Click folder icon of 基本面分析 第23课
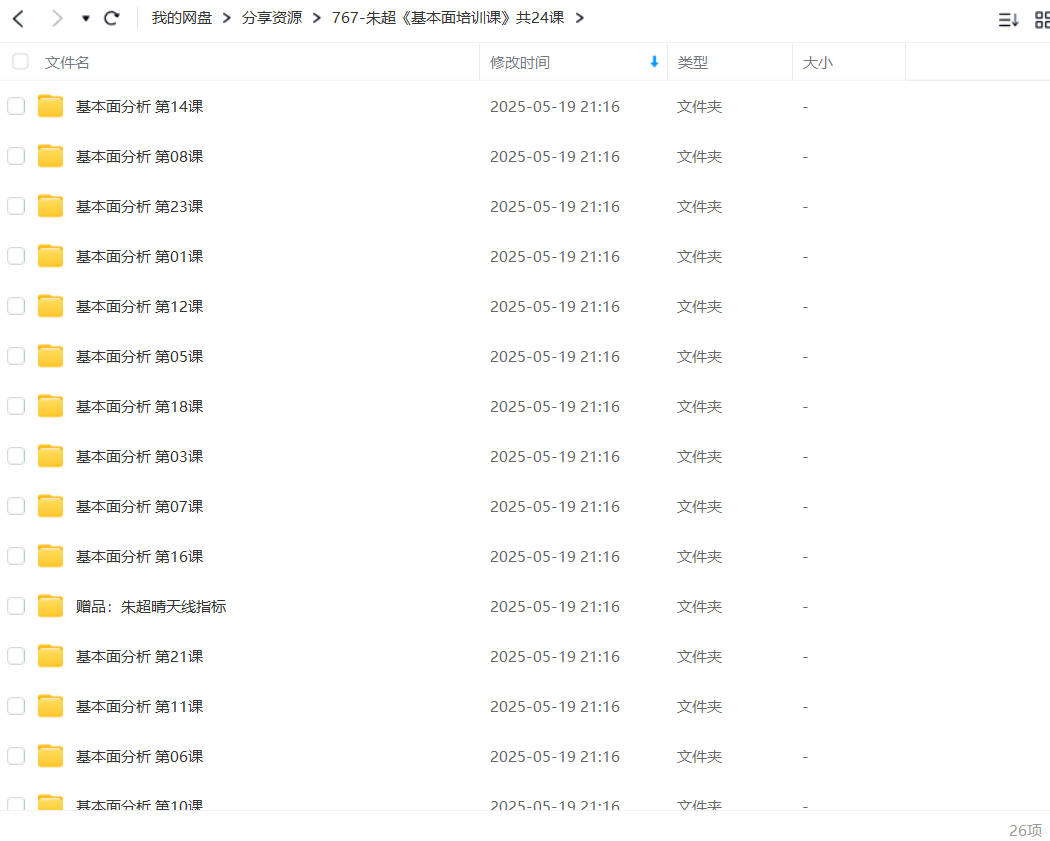The image size is (1050, 841). click(50, 206)
